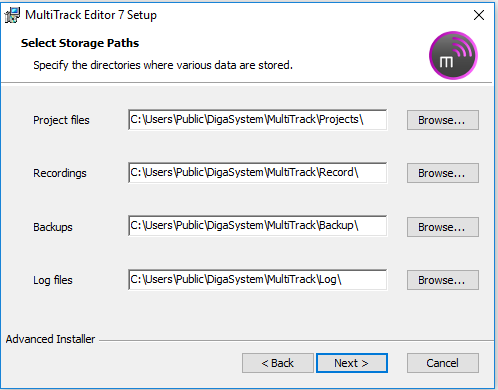Focus the Backups path field
This screenshot has height=390, width=498.
[257, 226]
